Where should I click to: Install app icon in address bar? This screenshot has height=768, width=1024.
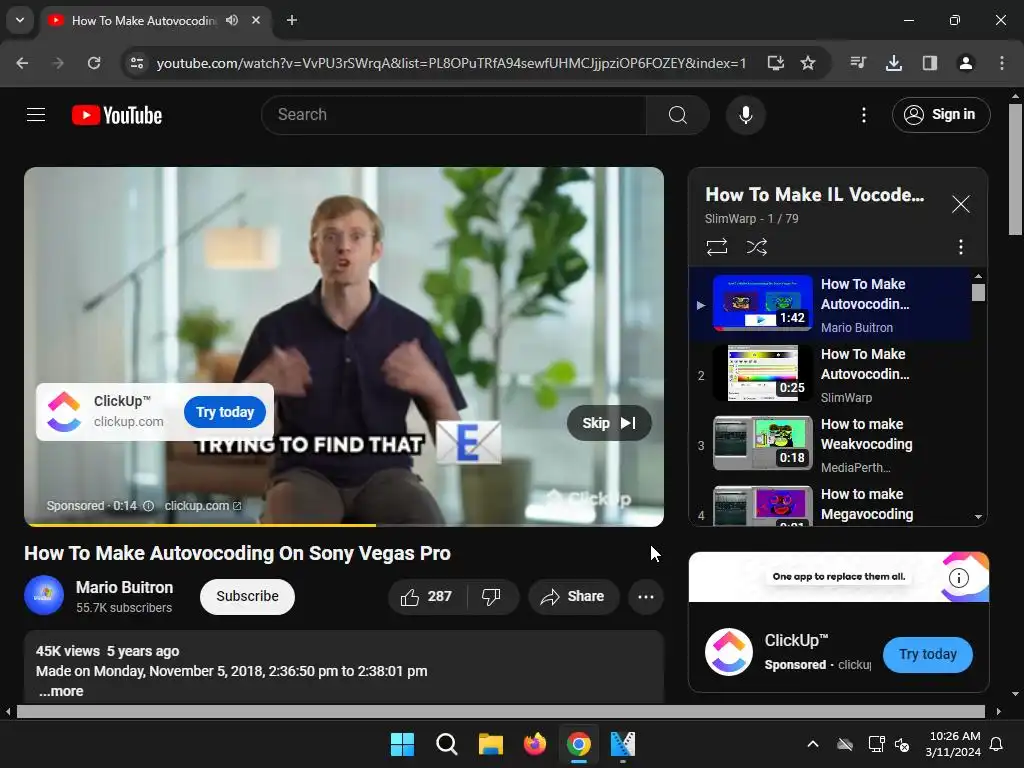tap(775, 63)
